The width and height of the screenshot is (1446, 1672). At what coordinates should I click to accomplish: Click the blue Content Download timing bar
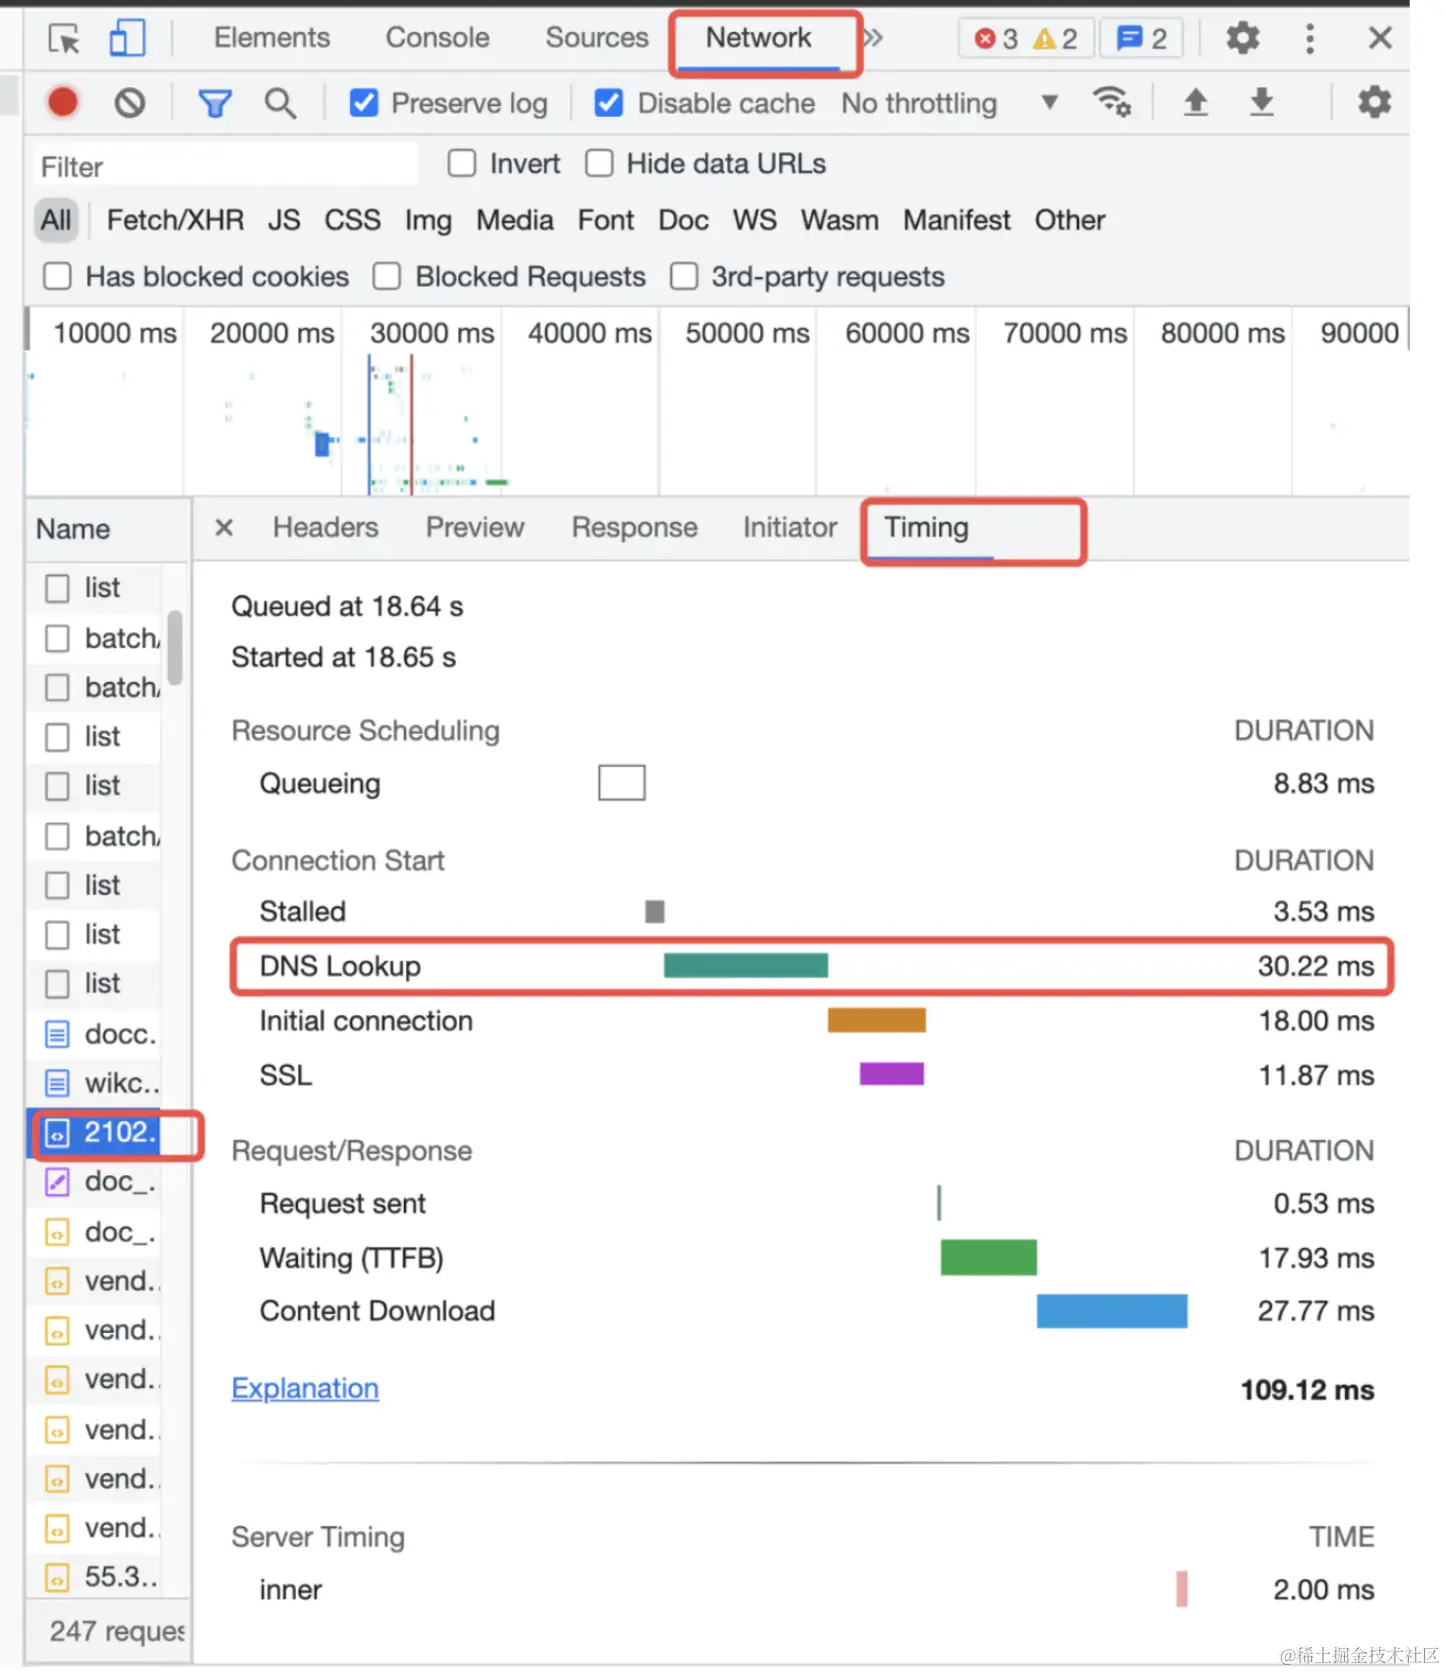coord(1111,1310)
